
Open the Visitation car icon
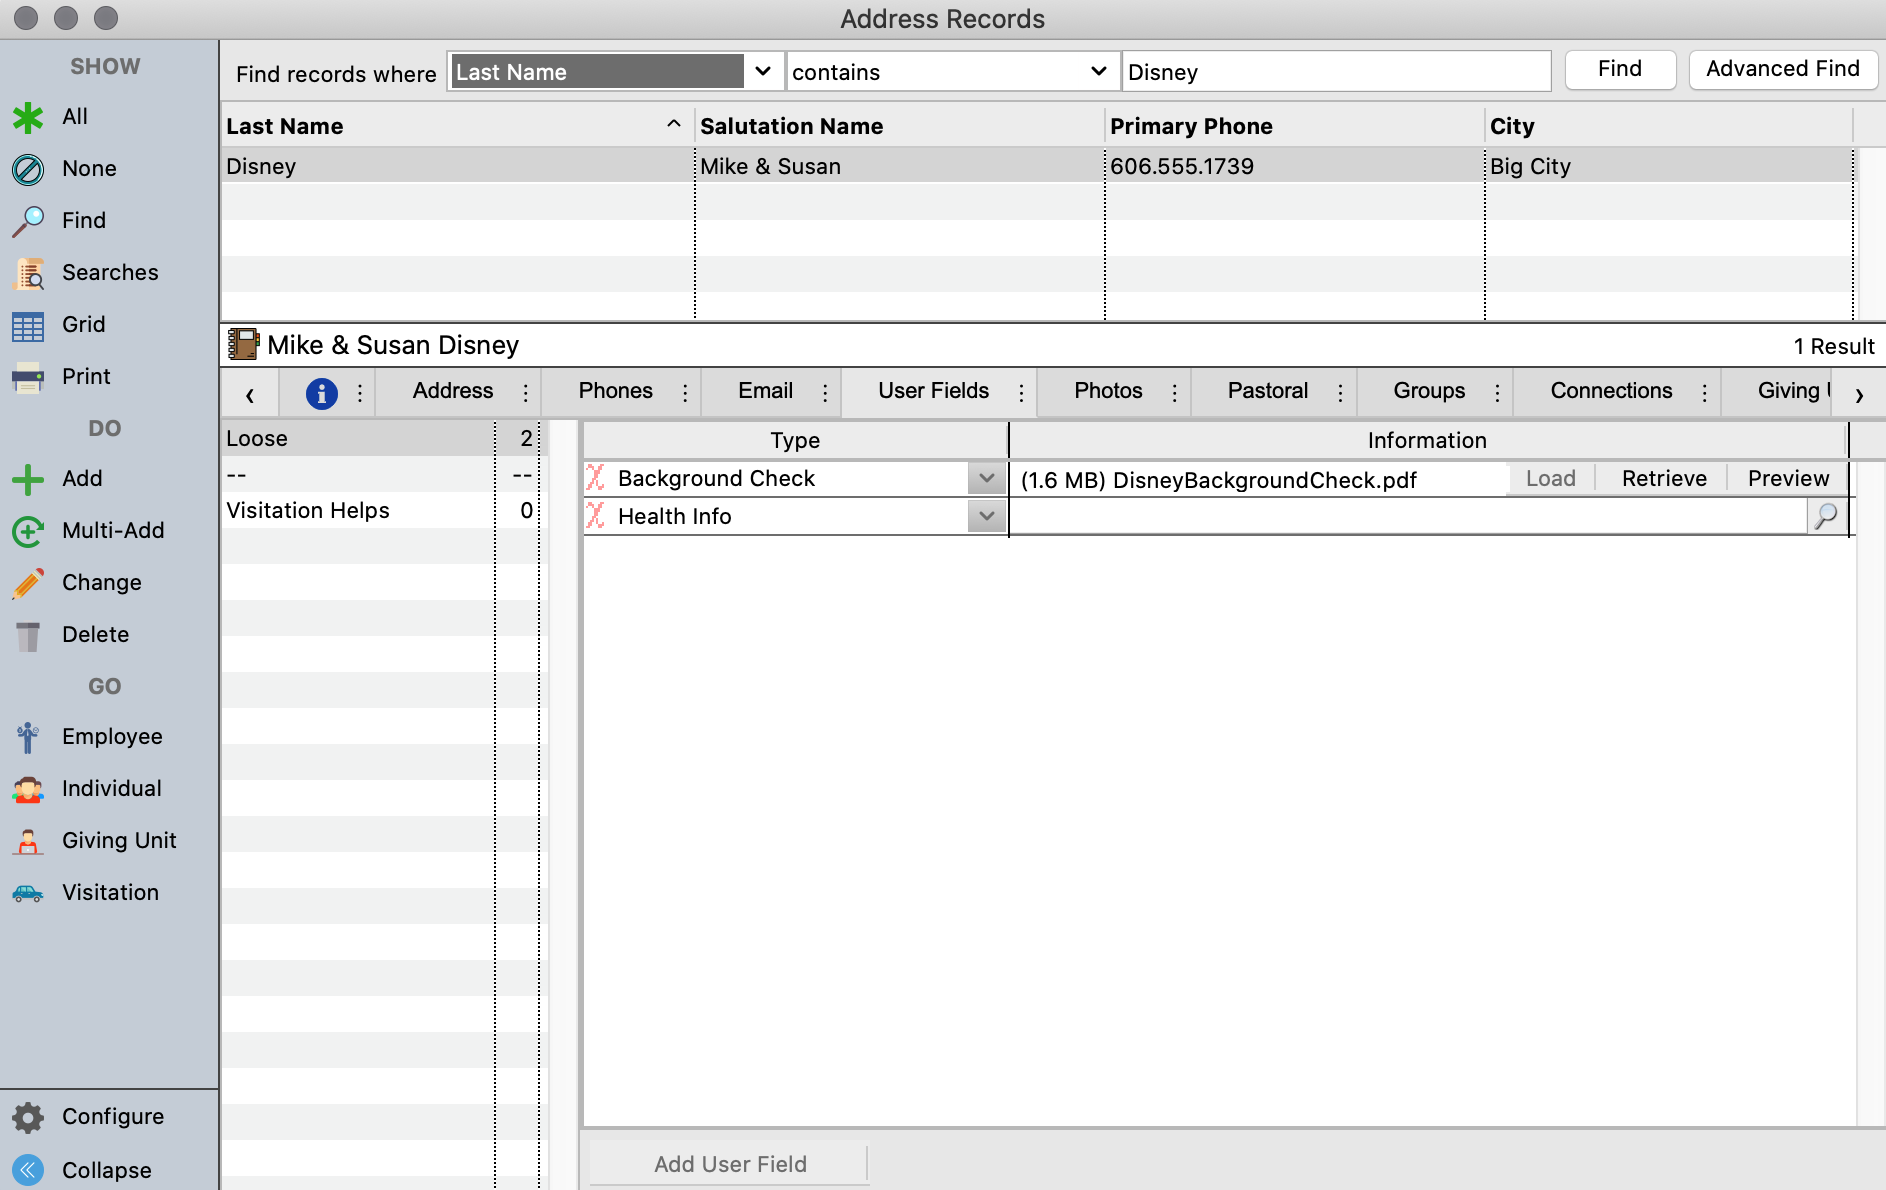pyautogui.click(x=28, y=893)
